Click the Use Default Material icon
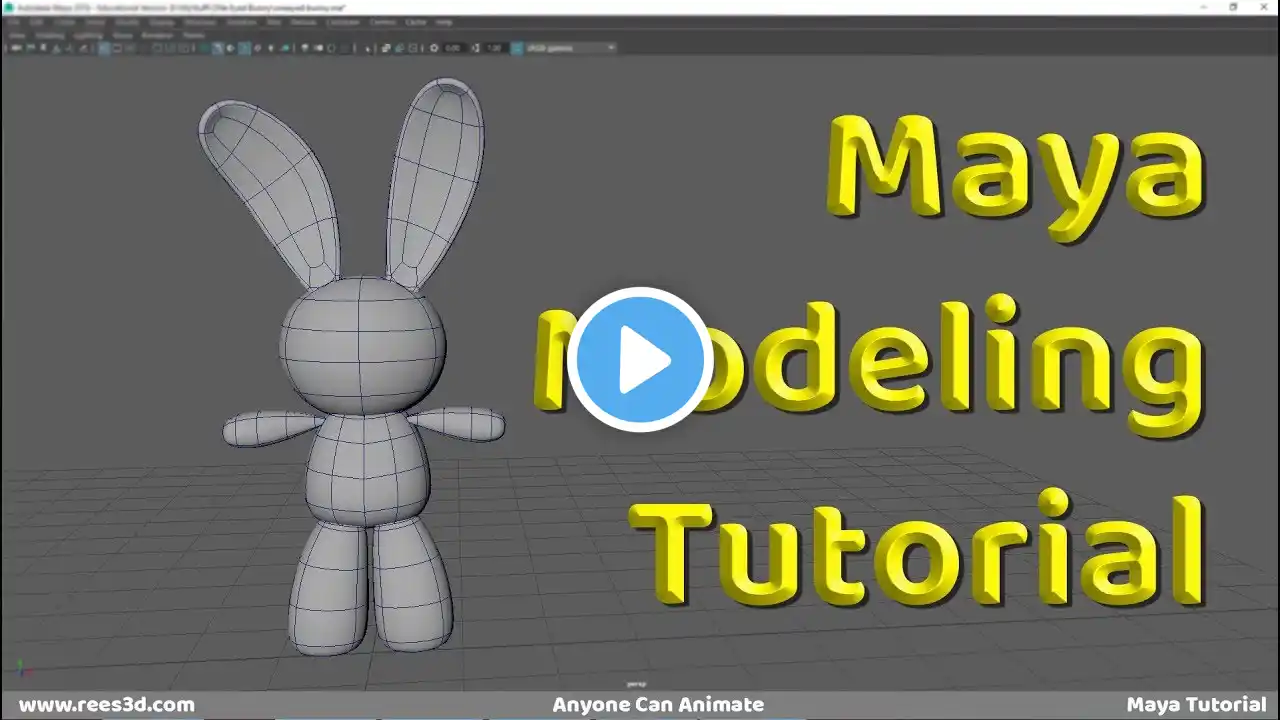 [x=230, y=47]
